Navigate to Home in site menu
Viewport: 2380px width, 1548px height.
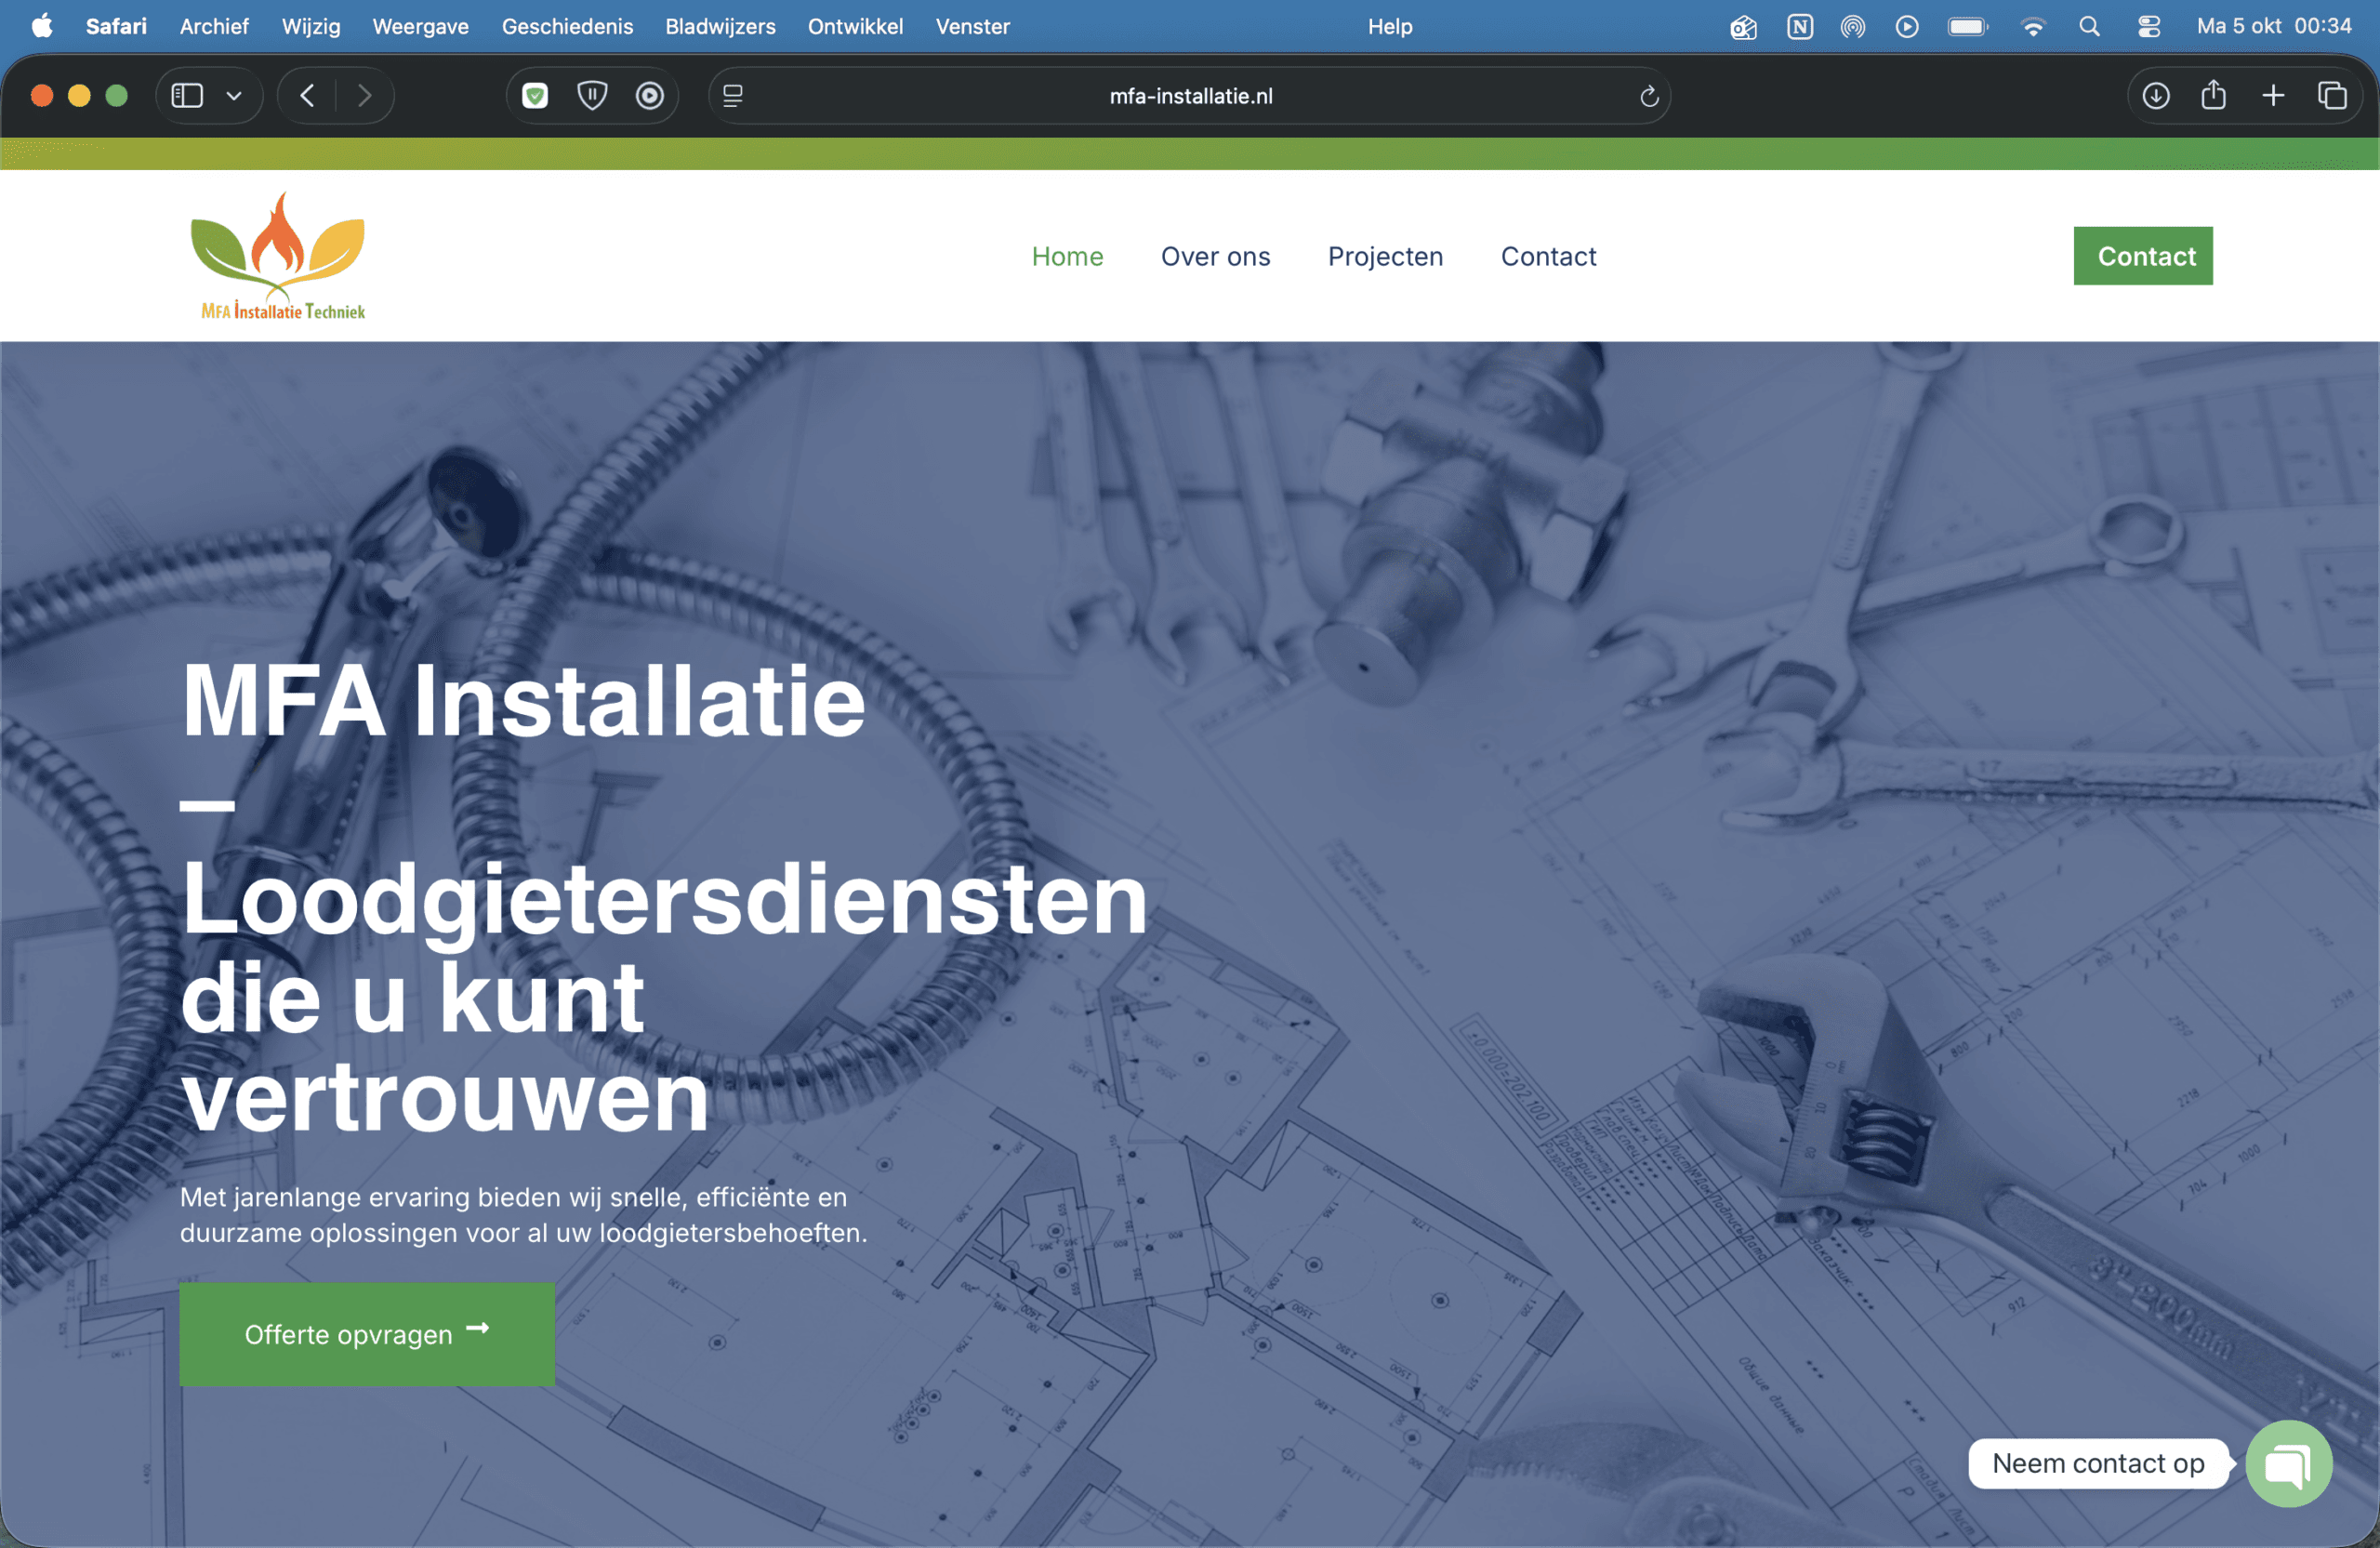click(1067, 256)
